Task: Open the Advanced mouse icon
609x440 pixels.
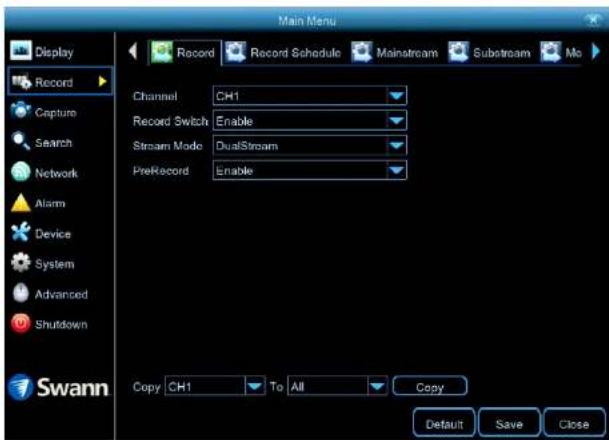Action: (x=21, y=293)
